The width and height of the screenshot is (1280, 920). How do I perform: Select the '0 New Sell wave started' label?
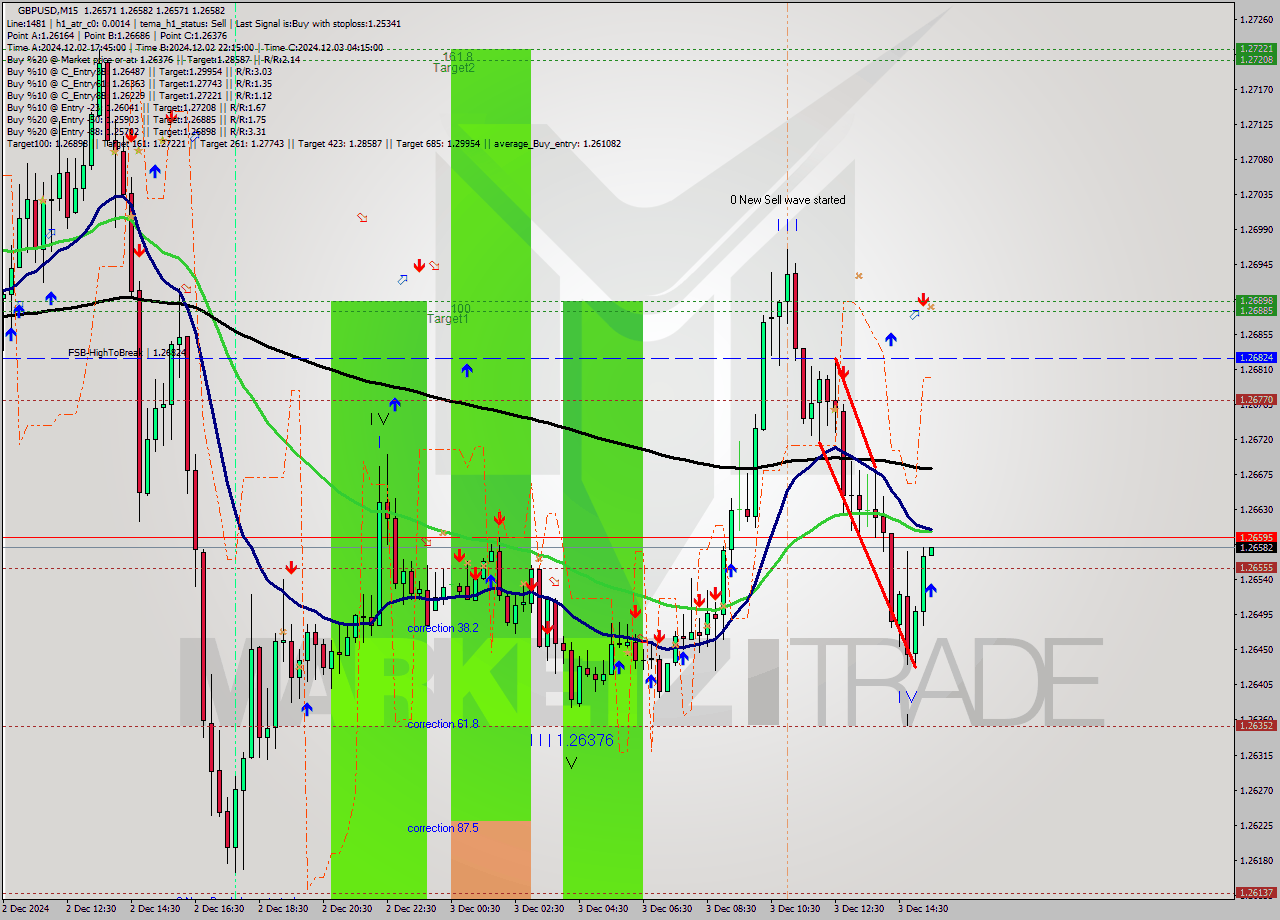[x=787, y=200]
